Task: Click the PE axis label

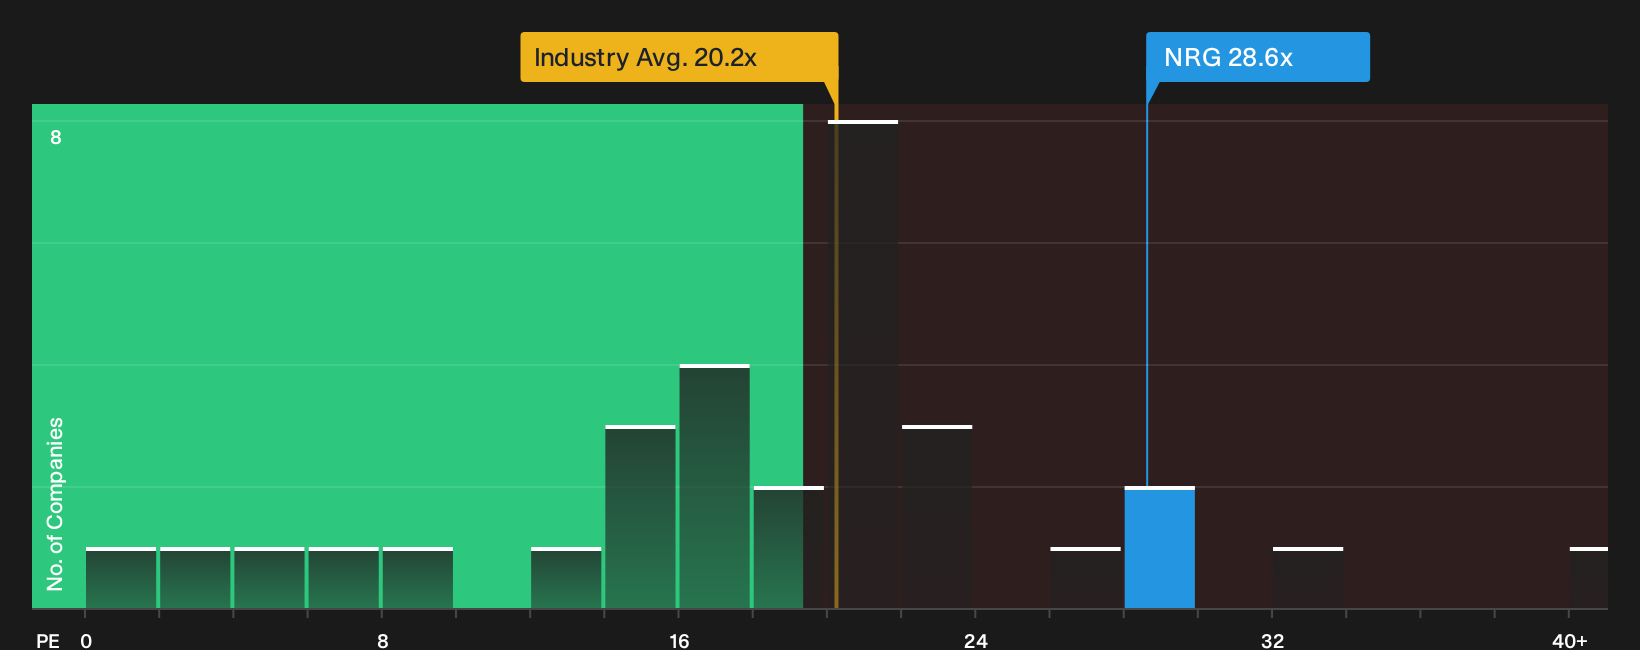Action: (48, 640)
